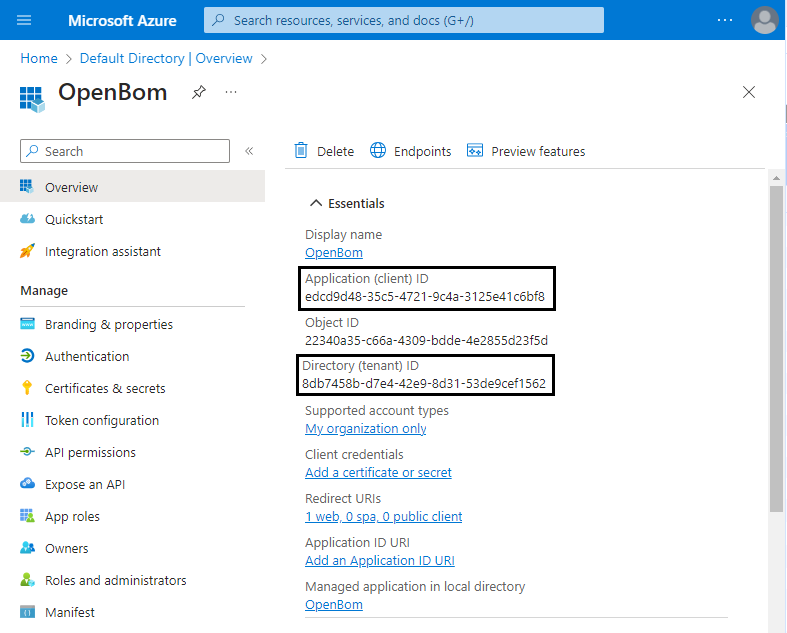Pin the OpenBom blade
The width and height of the screenshot is (787, 633).
[199, 92]
